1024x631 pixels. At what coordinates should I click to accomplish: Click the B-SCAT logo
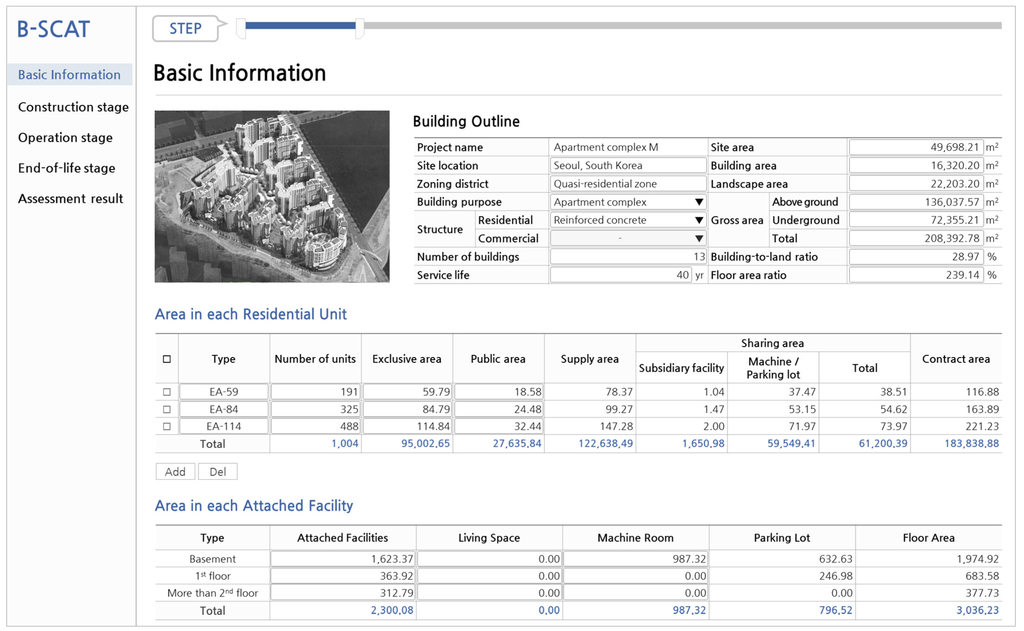click(53, 29)
